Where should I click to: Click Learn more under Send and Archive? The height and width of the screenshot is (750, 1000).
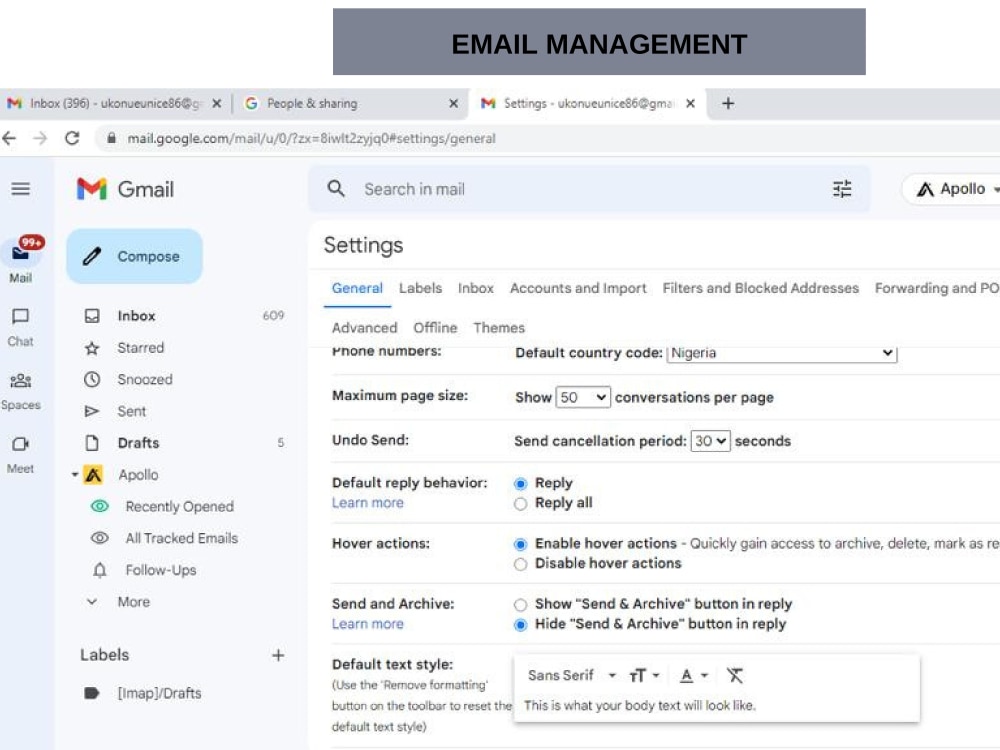pos(367,624)
